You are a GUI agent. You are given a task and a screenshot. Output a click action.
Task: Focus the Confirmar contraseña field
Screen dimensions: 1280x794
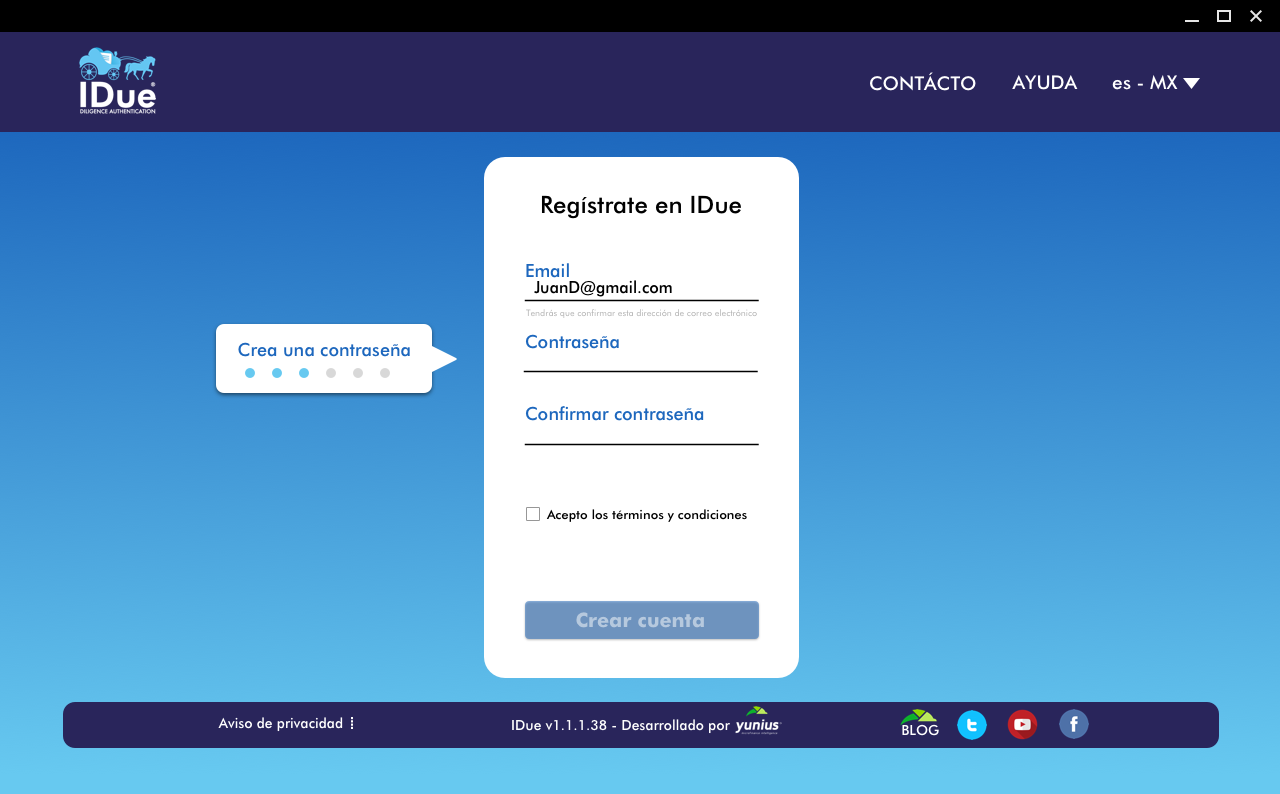tap(641, 433)
